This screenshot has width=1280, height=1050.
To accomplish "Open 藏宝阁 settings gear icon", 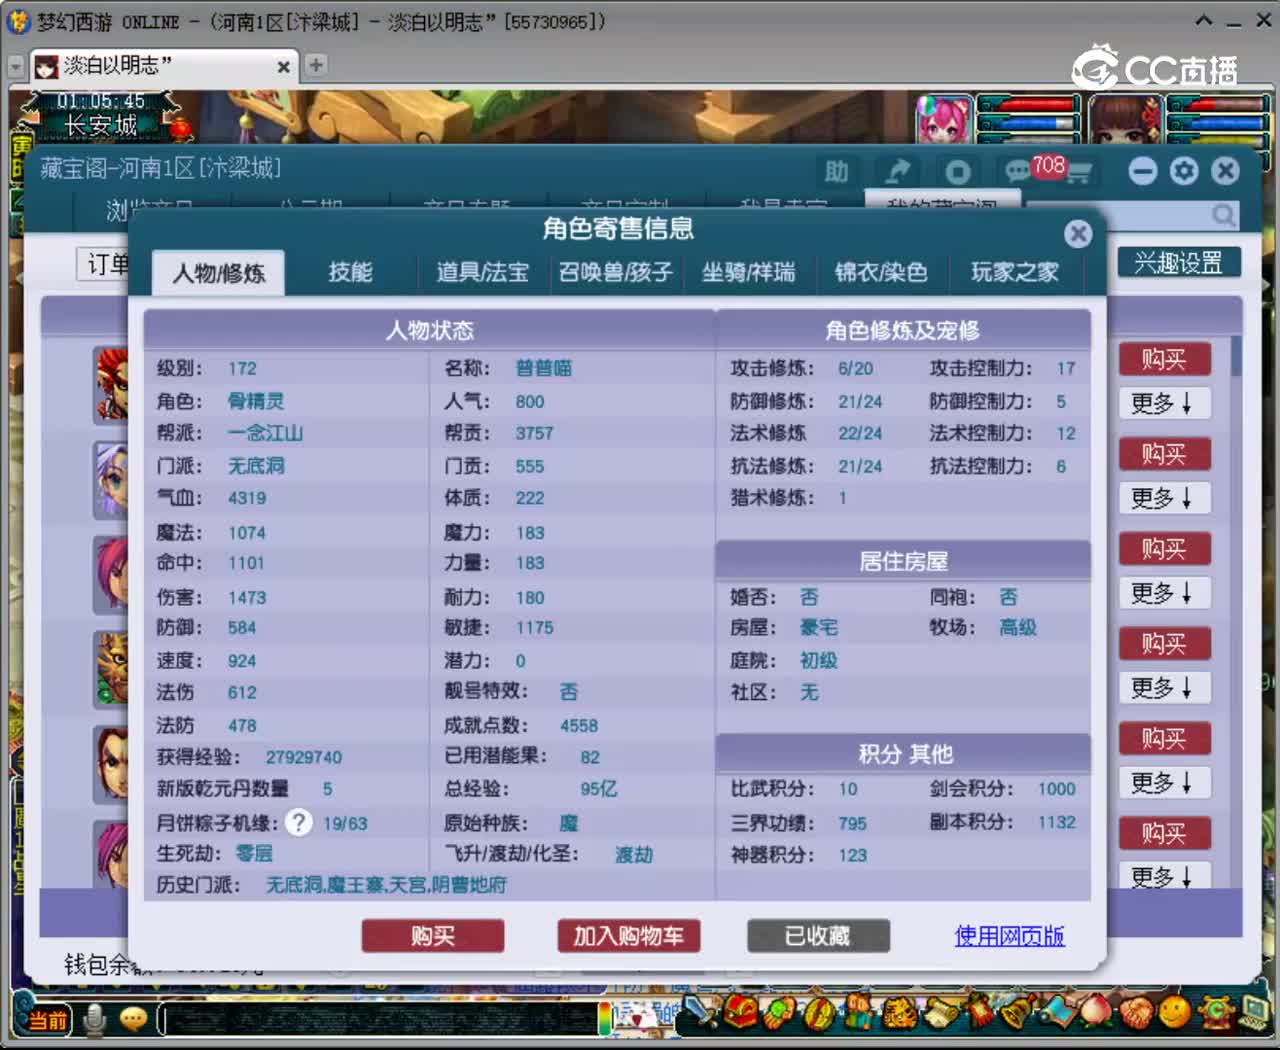I will pos(1184,171).
